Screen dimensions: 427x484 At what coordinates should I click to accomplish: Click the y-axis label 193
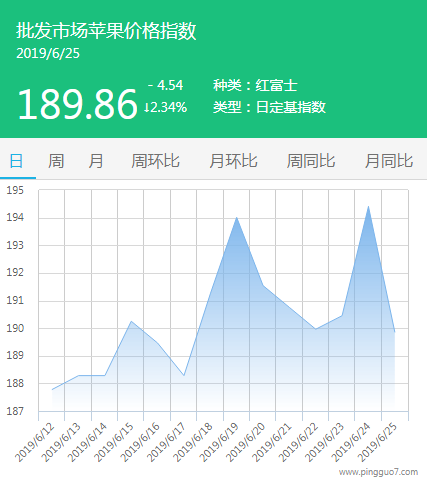click(x=15, y=245)
